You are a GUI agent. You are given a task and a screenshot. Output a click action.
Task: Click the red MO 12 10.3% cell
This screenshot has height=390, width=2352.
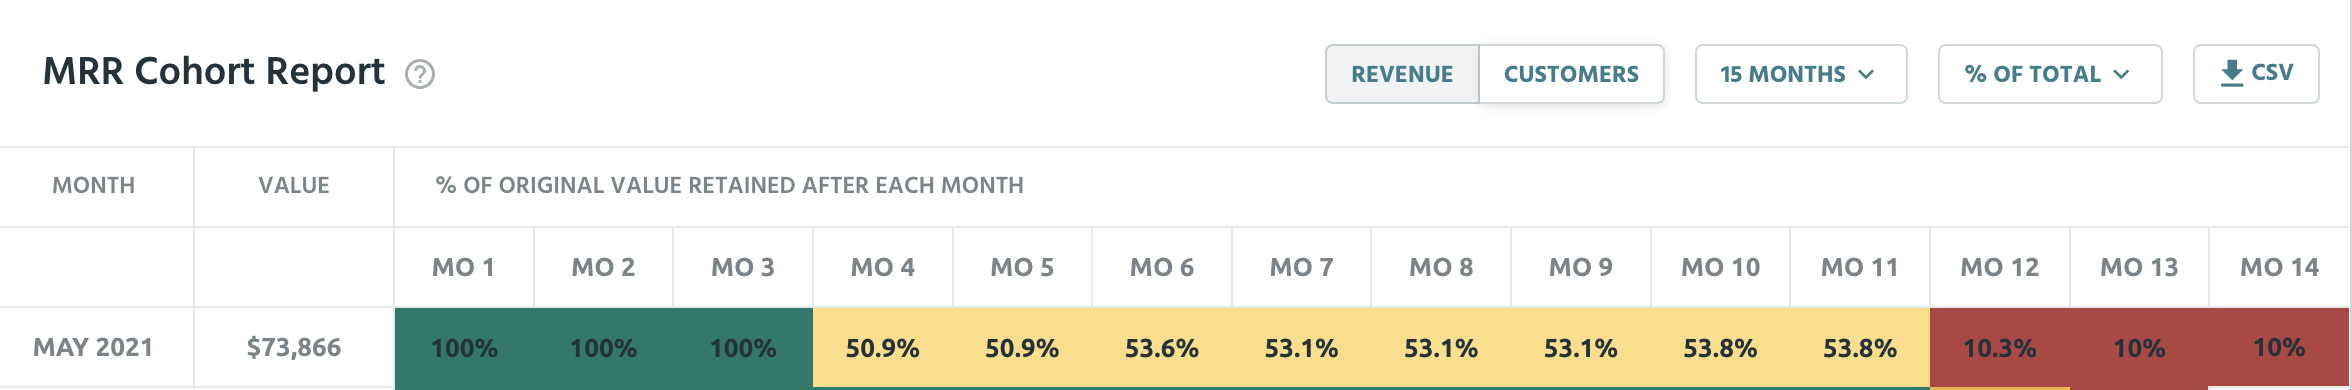2000,348
